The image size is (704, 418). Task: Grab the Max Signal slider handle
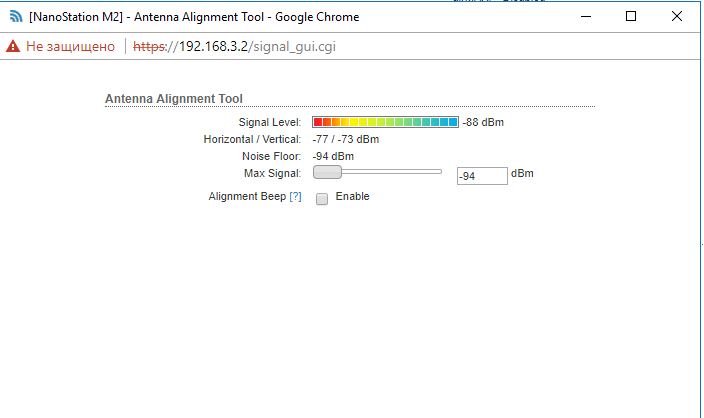327,172
